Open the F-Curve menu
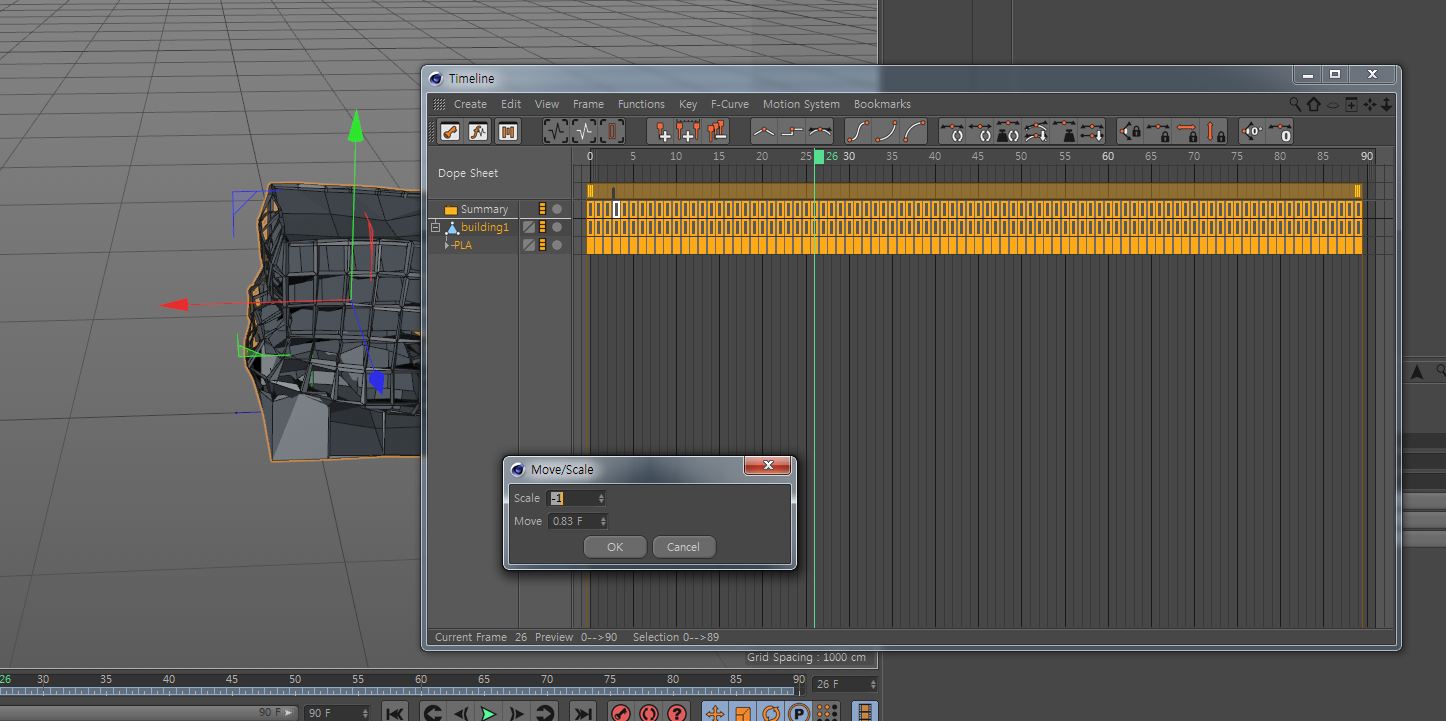This screenshot has width=1446, height=721. coord(729,104)
